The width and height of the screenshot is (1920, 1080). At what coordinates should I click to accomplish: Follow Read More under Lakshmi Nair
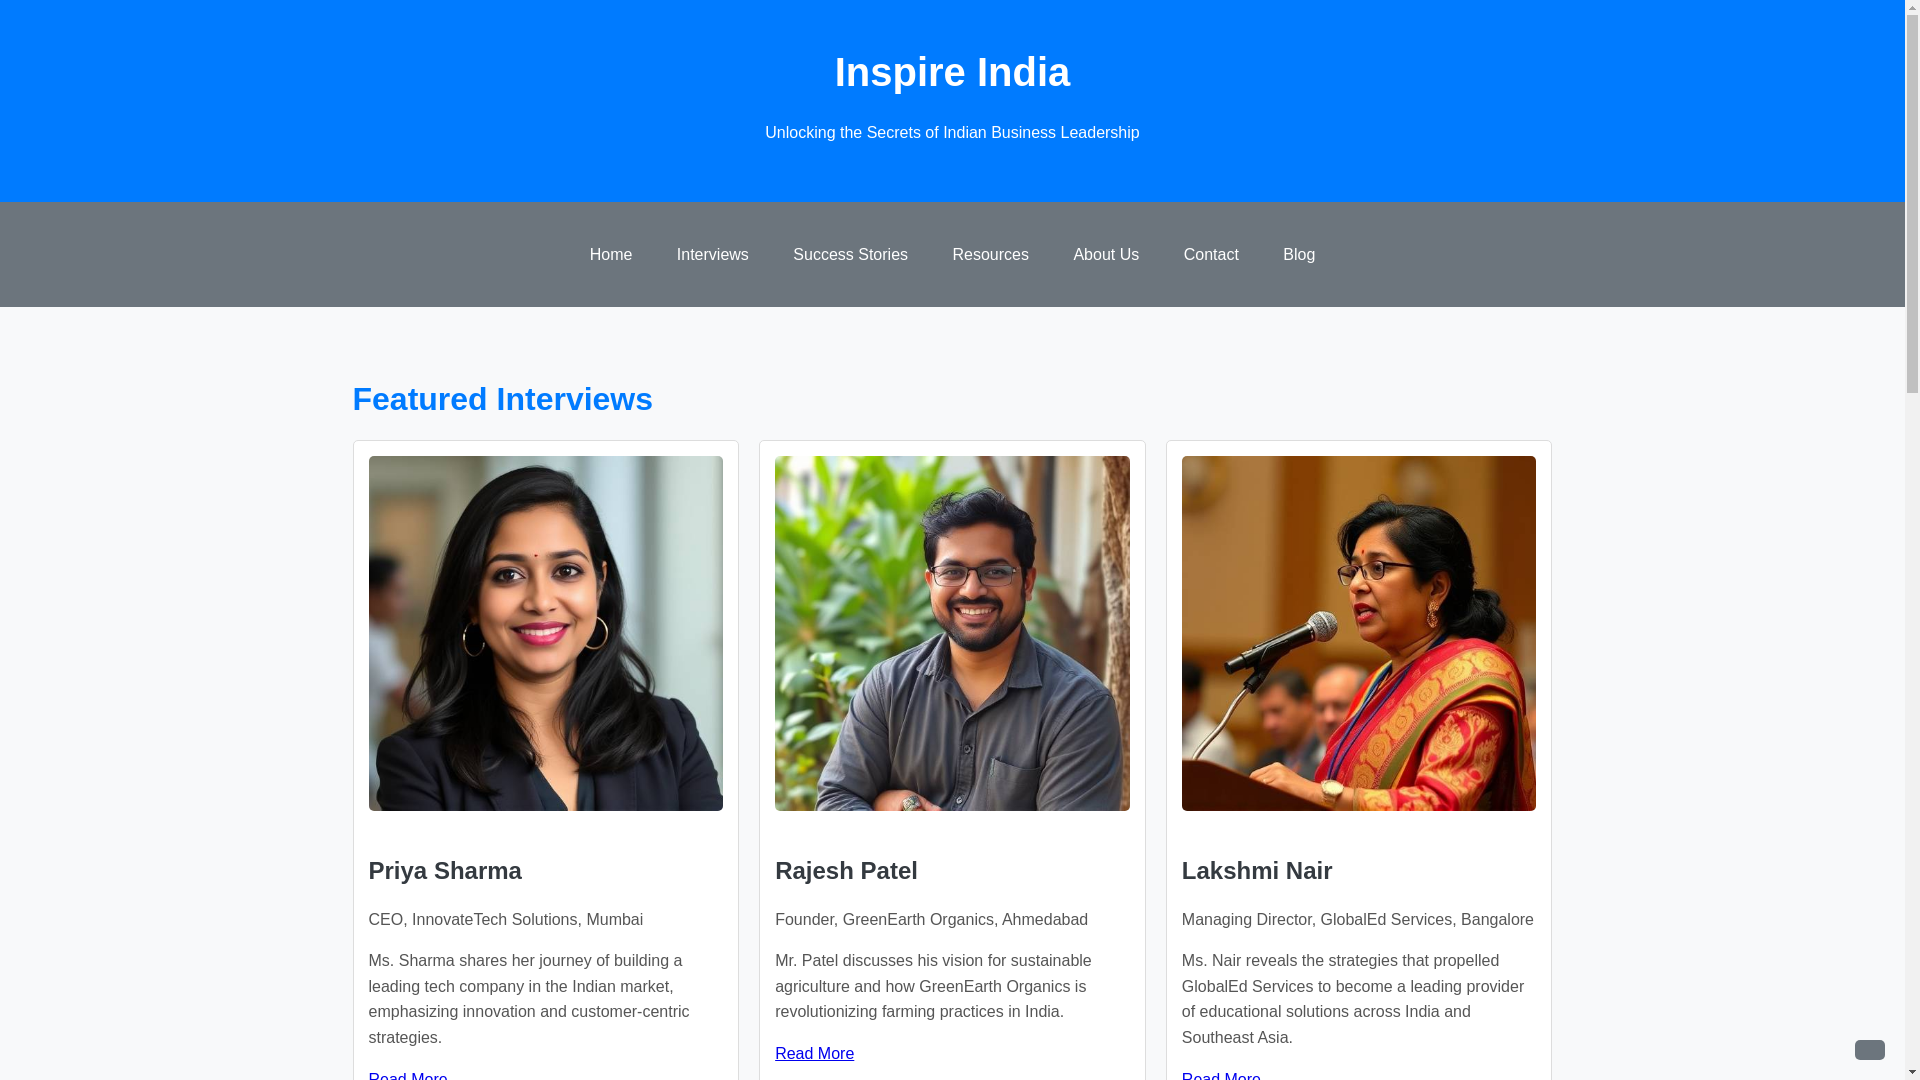click(1221, 1075)
